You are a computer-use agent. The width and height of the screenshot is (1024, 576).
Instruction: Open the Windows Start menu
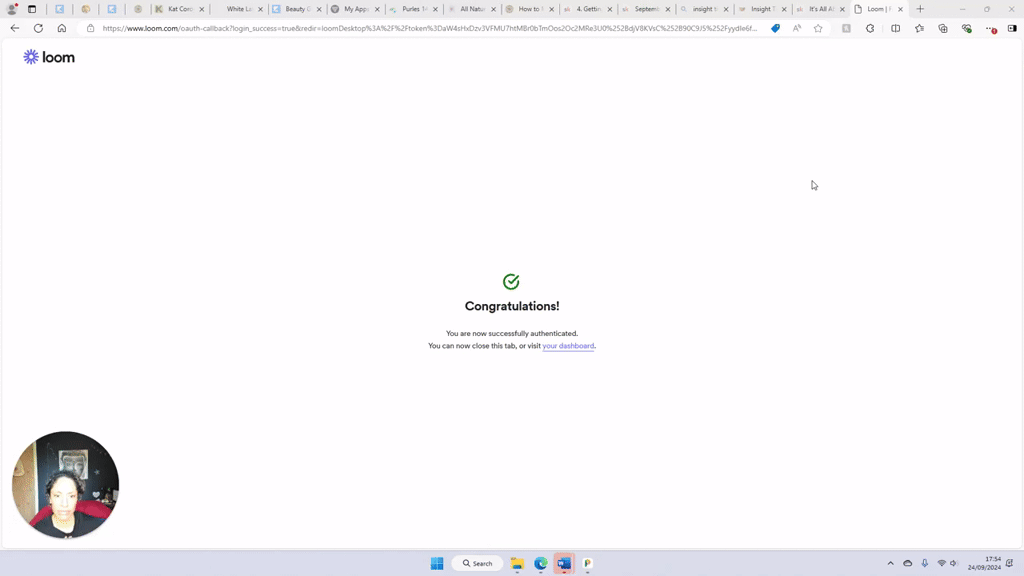click(437, 563)
